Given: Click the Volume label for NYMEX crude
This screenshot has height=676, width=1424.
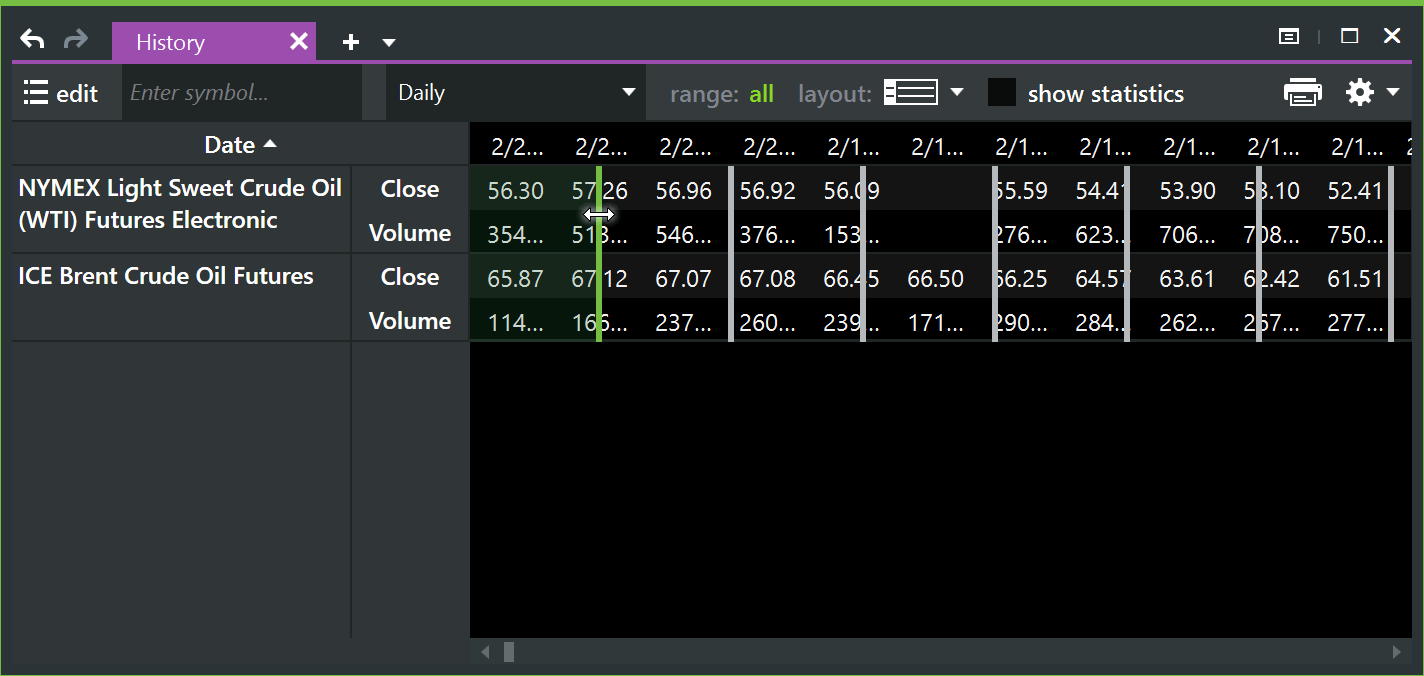Looking at the screenshot, I should (x=410, y=233).
